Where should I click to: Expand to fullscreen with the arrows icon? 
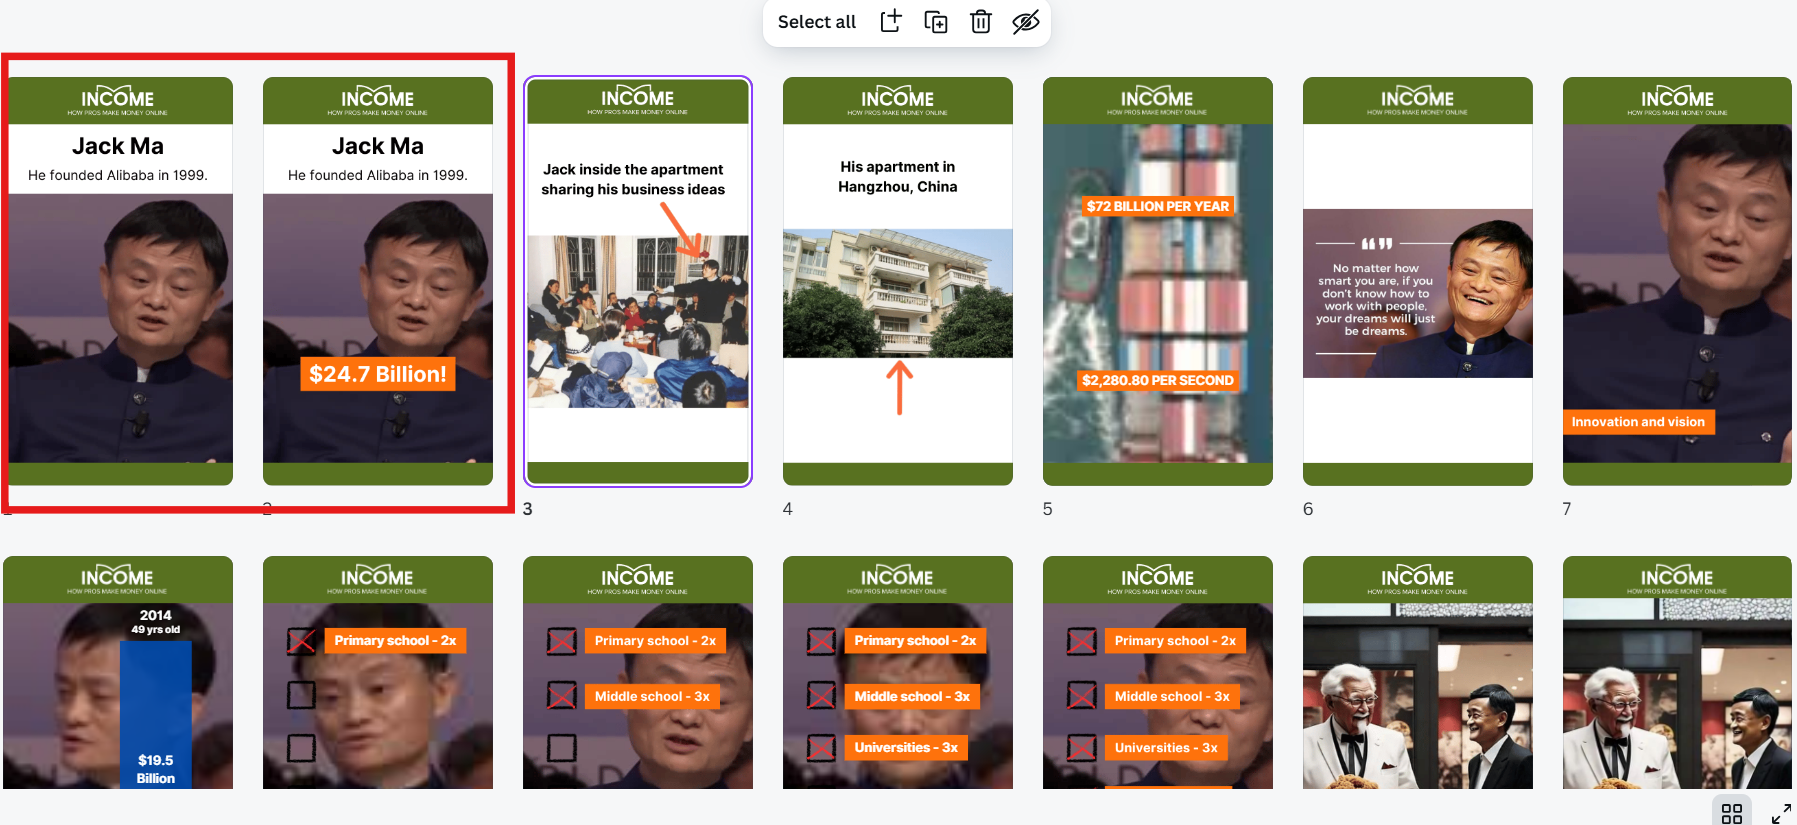coord(1781,813)
